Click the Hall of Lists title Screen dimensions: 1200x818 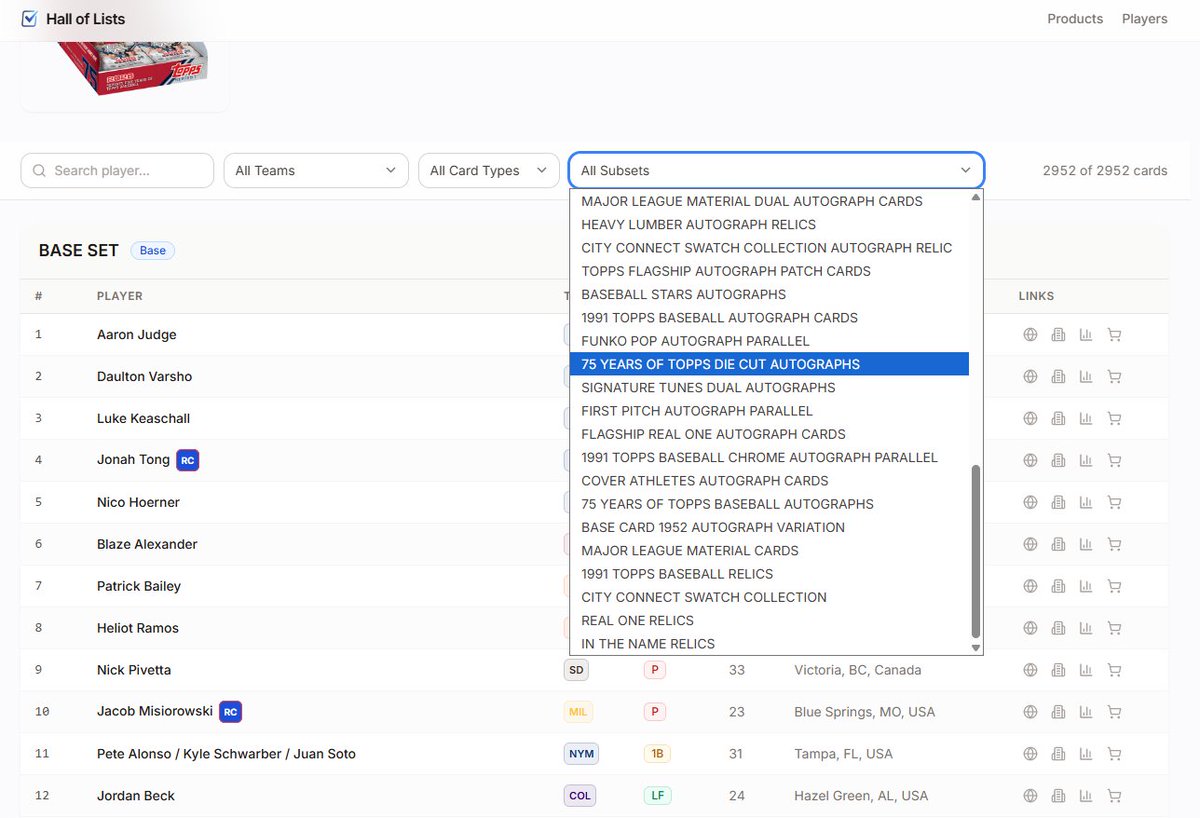click(86, 19)
